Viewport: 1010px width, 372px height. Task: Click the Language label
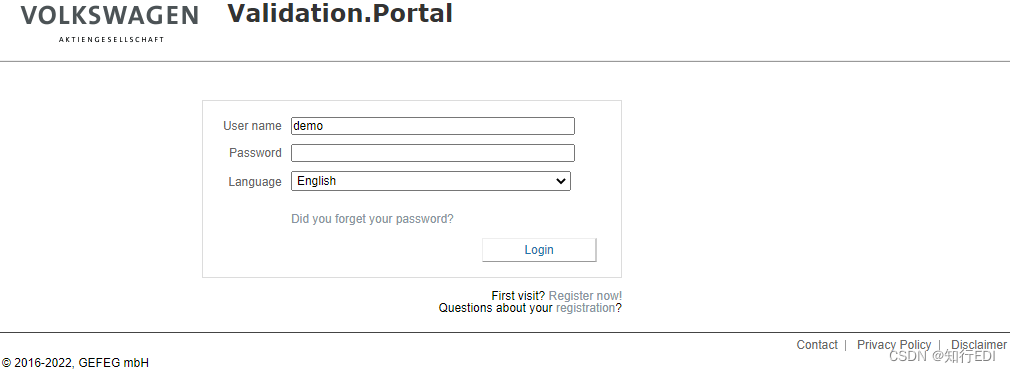point(255,181)
